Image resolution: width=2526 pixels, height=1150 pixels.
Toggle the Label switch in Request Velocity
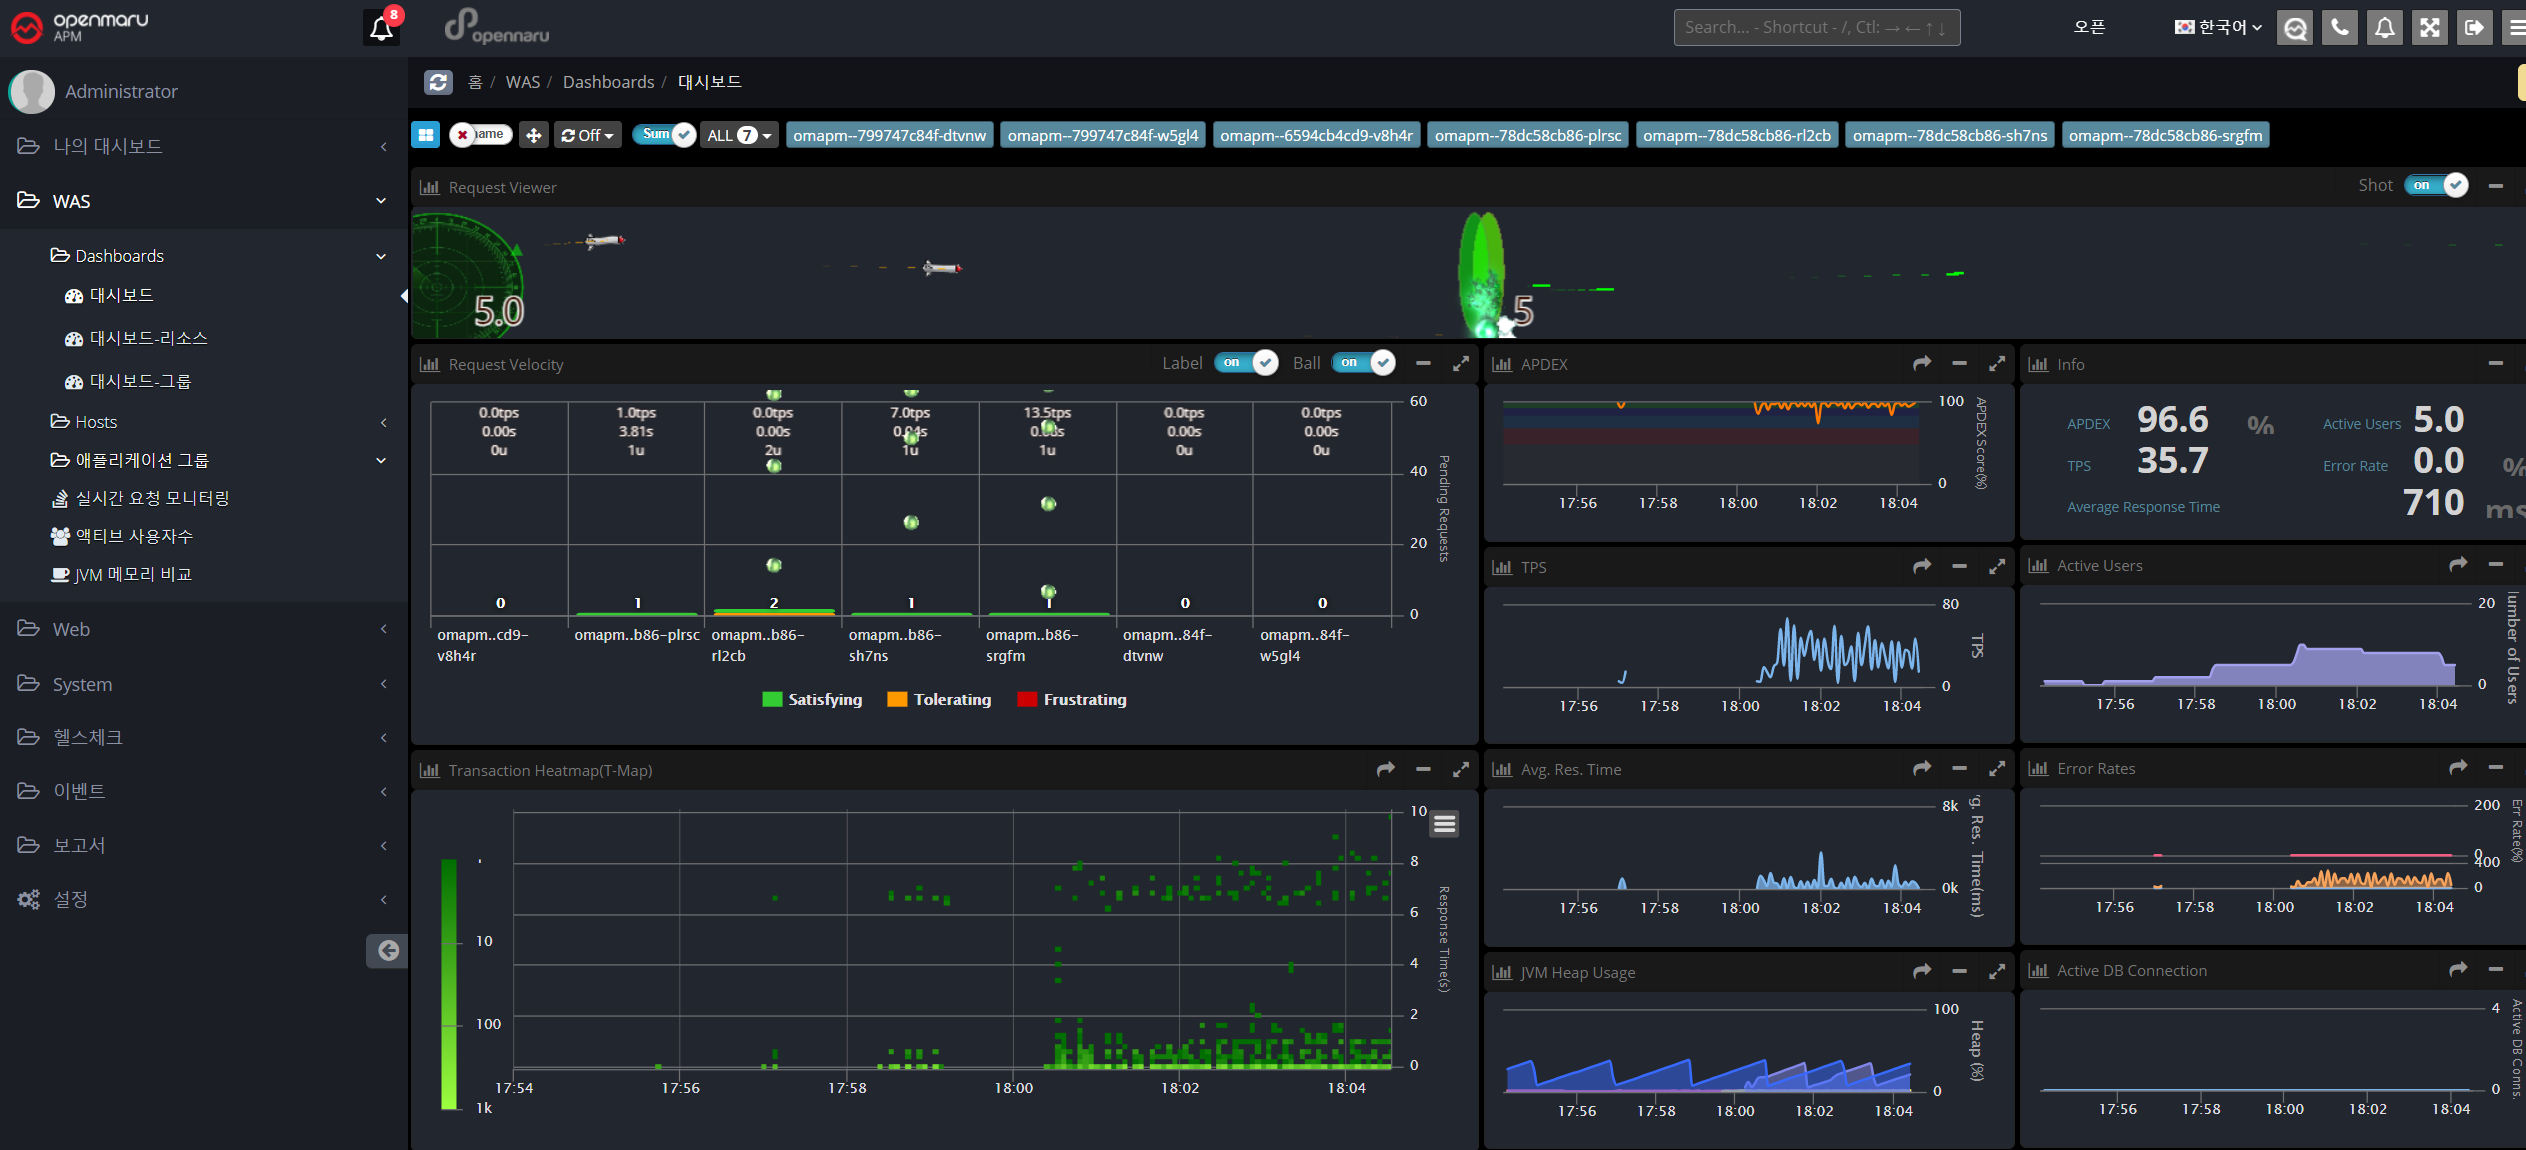coord(1245,363)
